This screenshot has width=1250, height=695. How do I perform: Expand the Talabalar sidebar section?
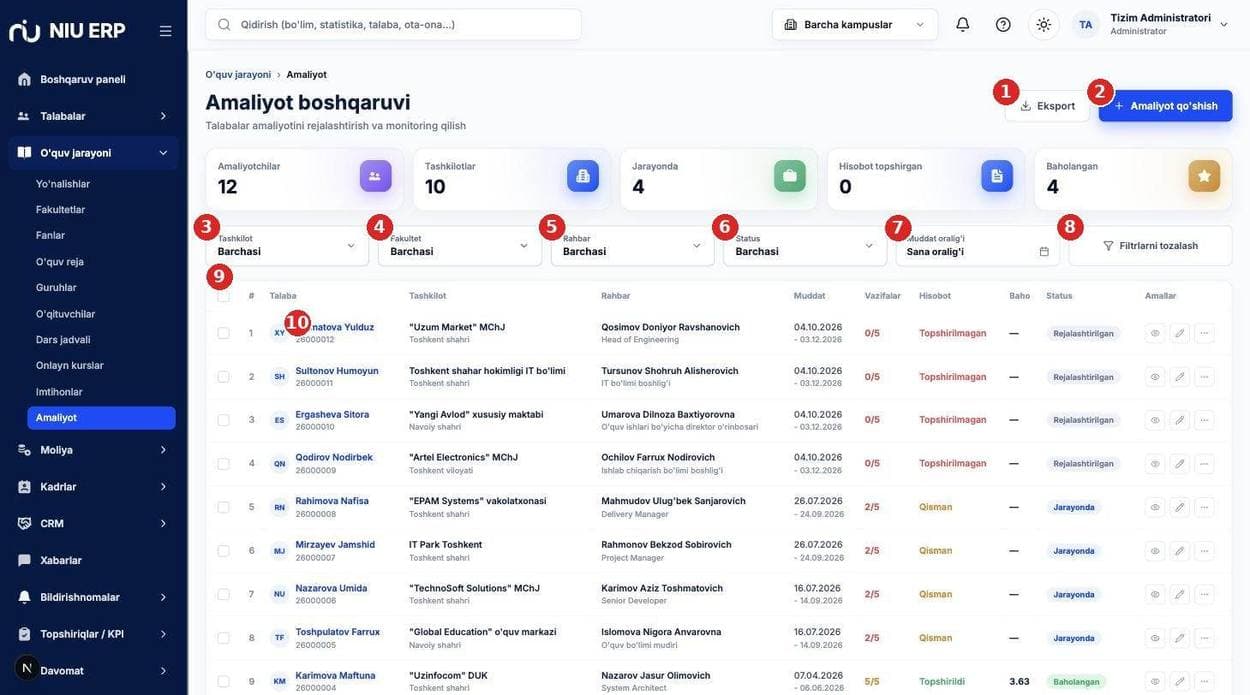[94, 116]
